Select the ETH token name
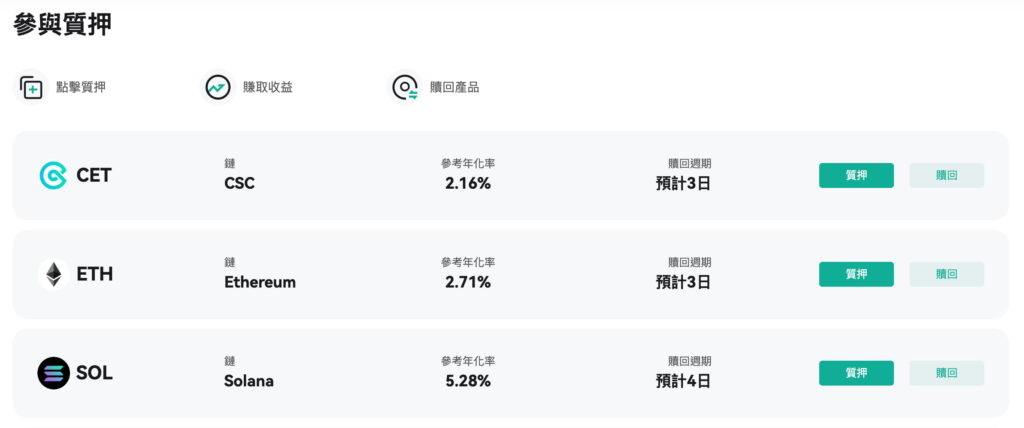 click(95, 274)
